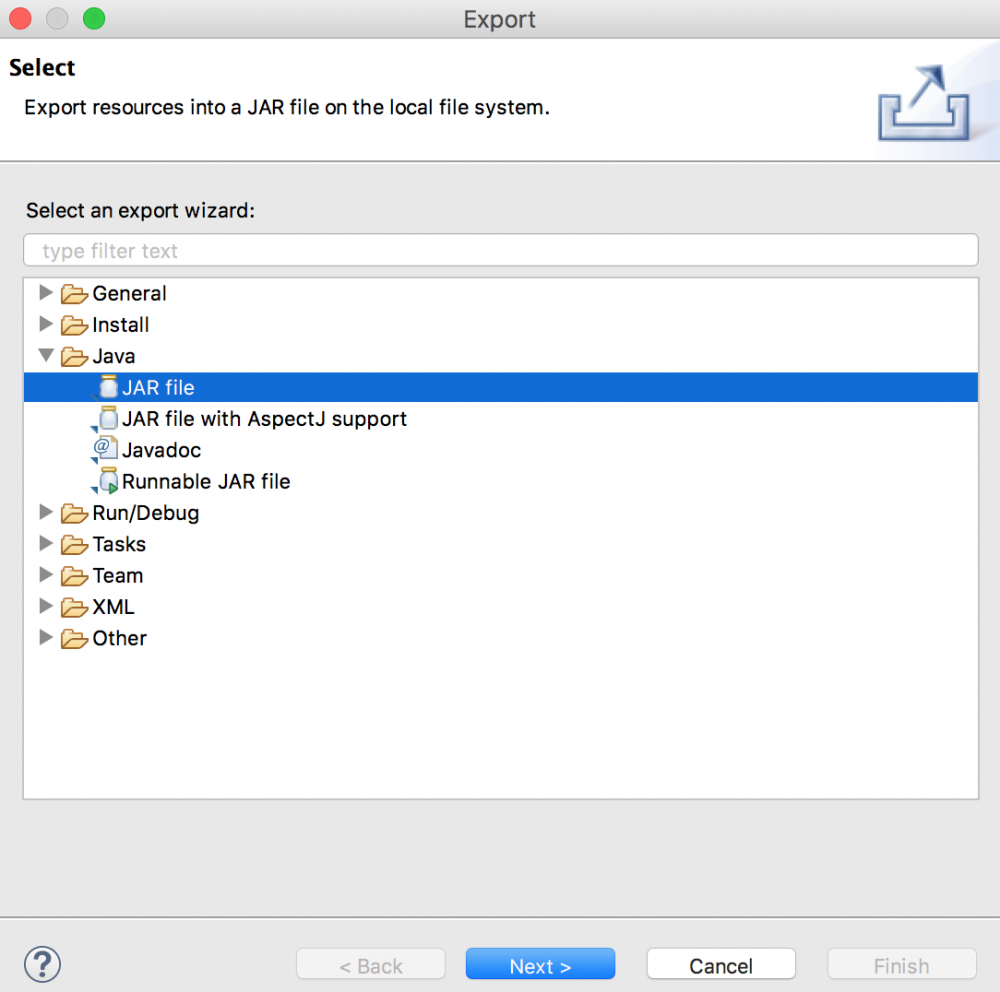Click the XML folder icon

click(74, 608)
